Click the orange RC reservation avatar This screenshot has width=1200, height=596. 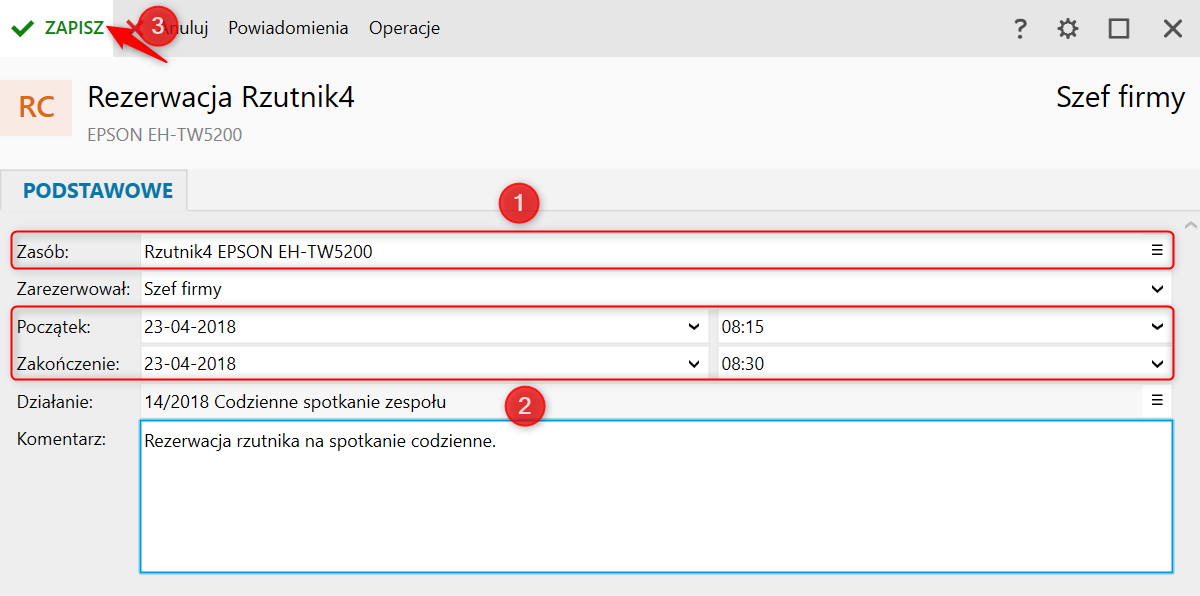(x=36, y=108)
